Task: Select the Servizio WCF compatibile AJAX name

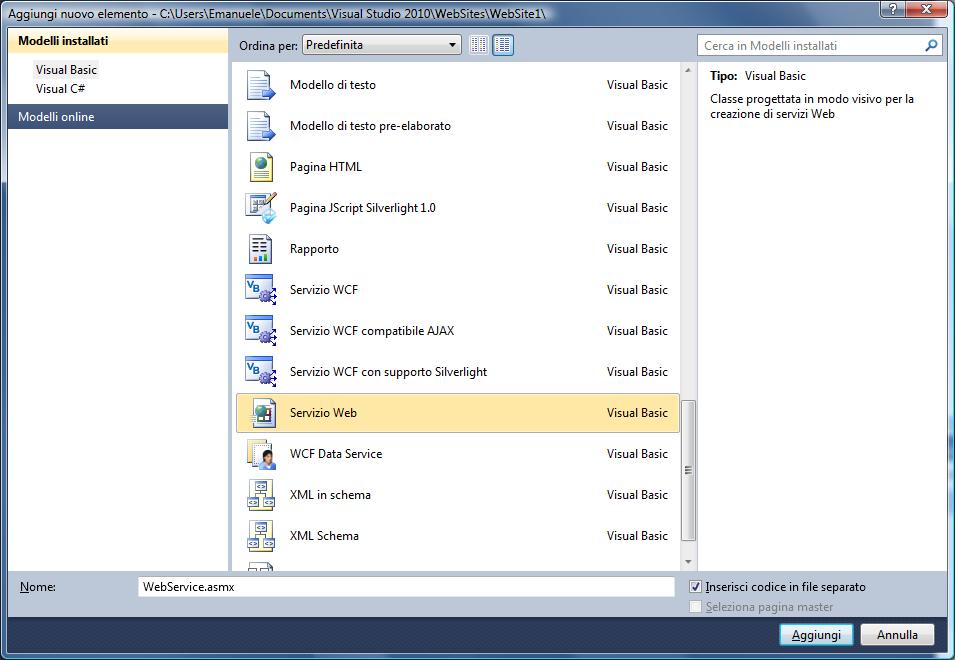Action: (372, 331)
